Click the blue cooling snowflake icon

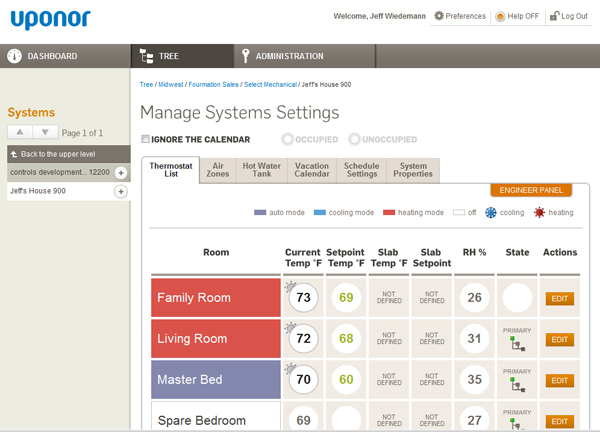tap(491, 212)
